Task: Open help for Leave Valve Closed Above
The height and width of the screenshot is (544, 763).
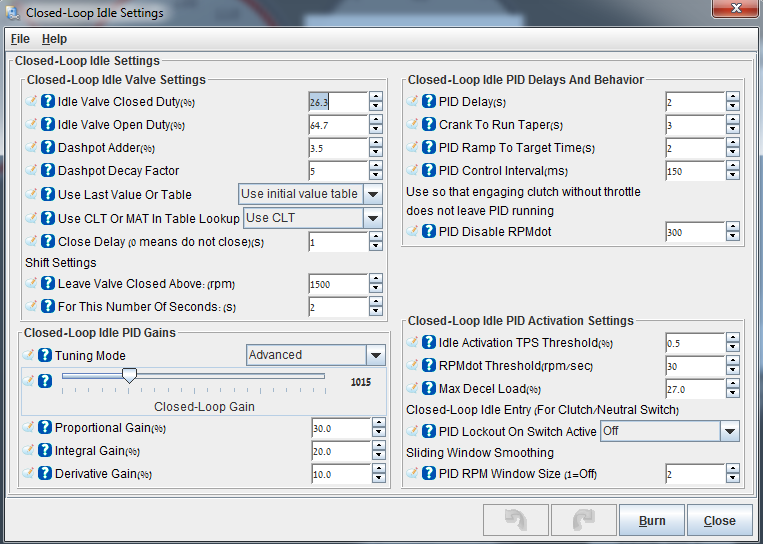Action: pyautogui.click(x=48, y=283)
